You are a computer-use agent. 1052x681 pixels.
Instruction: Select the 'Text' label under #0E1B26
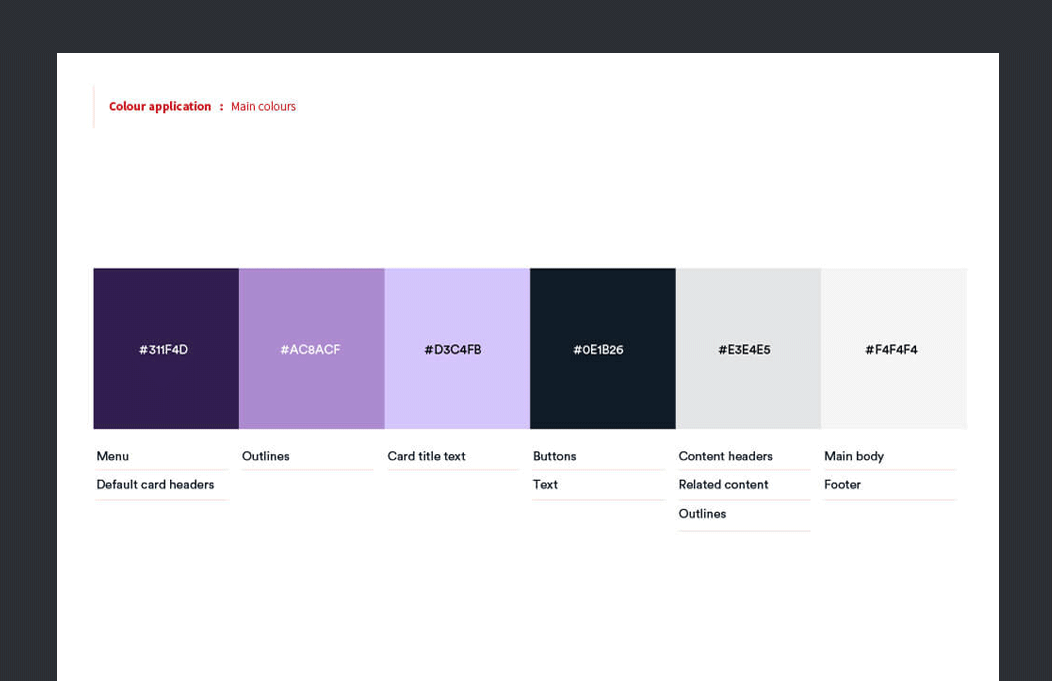545,485
